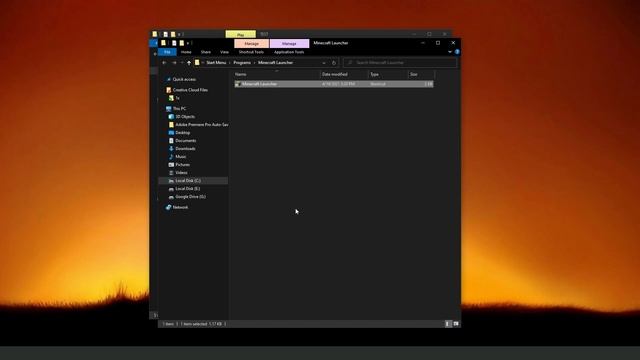640x360 pixels.
Task: Expand the chevron after Start Menu breadcrumb
Action: click(x=230, y=63)
